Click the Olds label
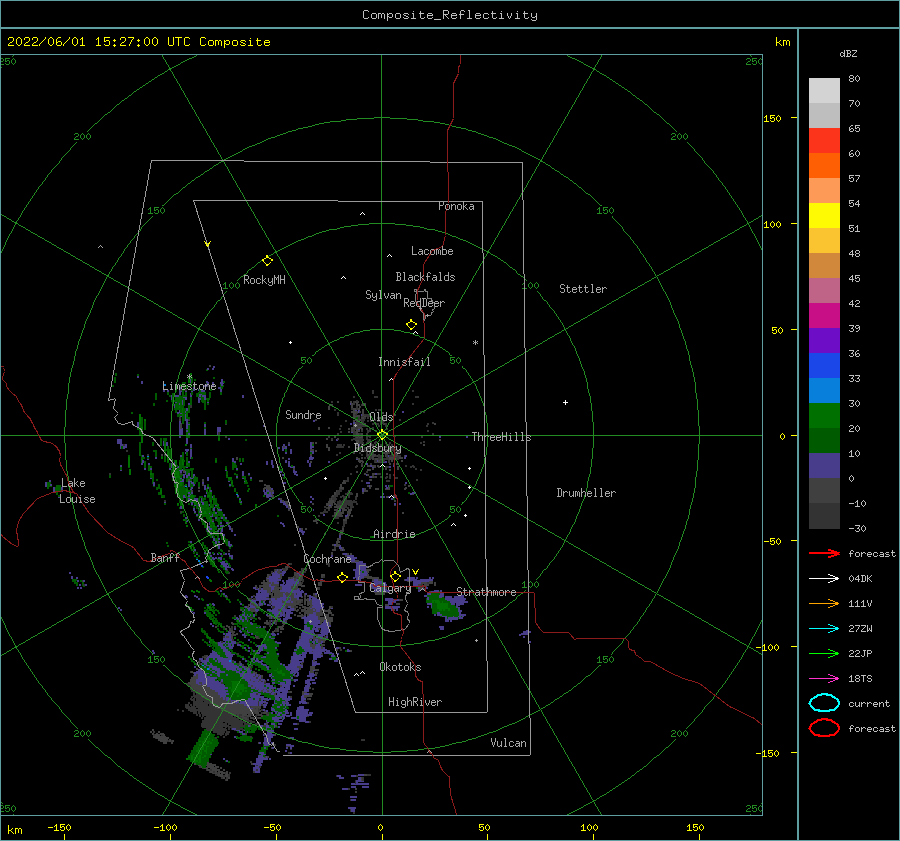This screenshot has height=841, width=900. click(x=381, y=417)
